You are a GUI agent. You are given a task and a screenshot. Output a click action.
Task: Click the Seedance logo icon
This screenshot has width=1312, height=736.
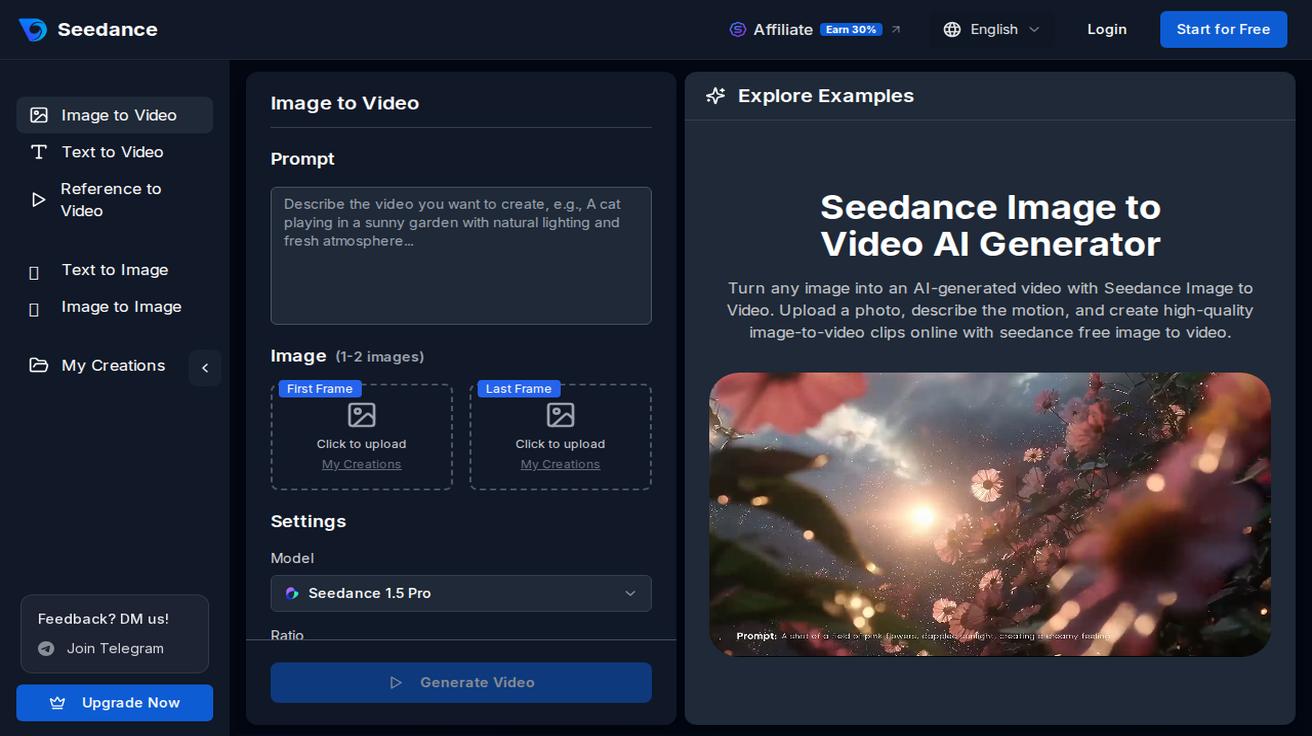point(33,30)
